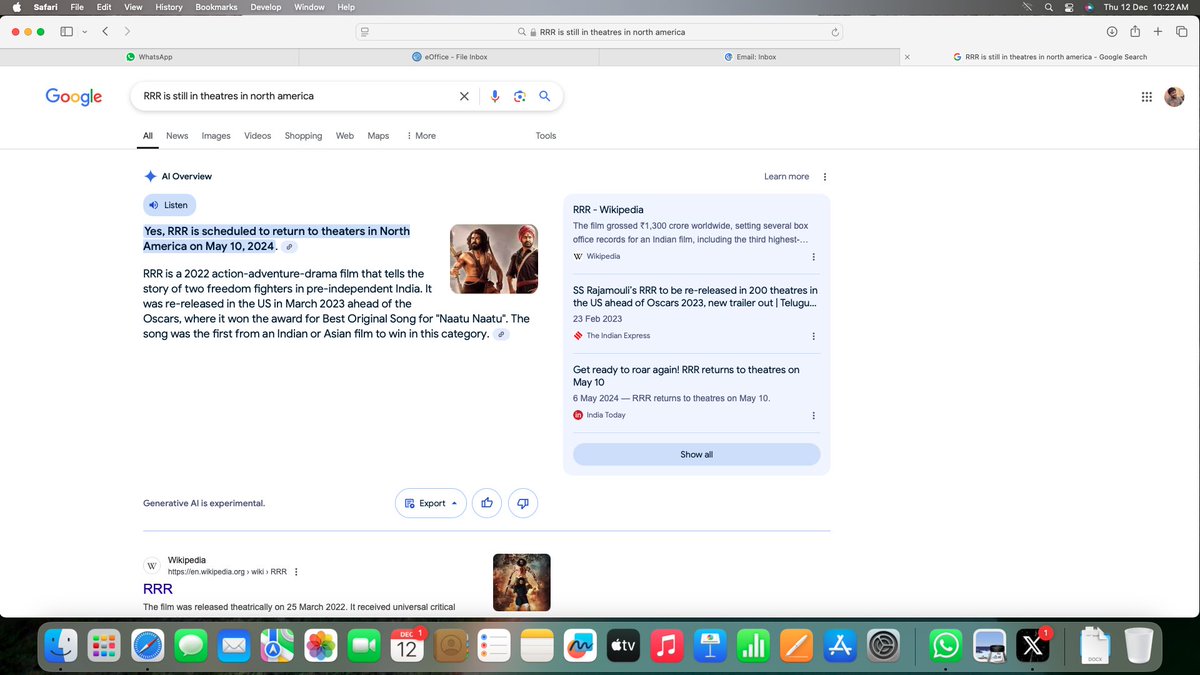
Task: Start voice search with the microphone icon
Action: click(495, 96)
